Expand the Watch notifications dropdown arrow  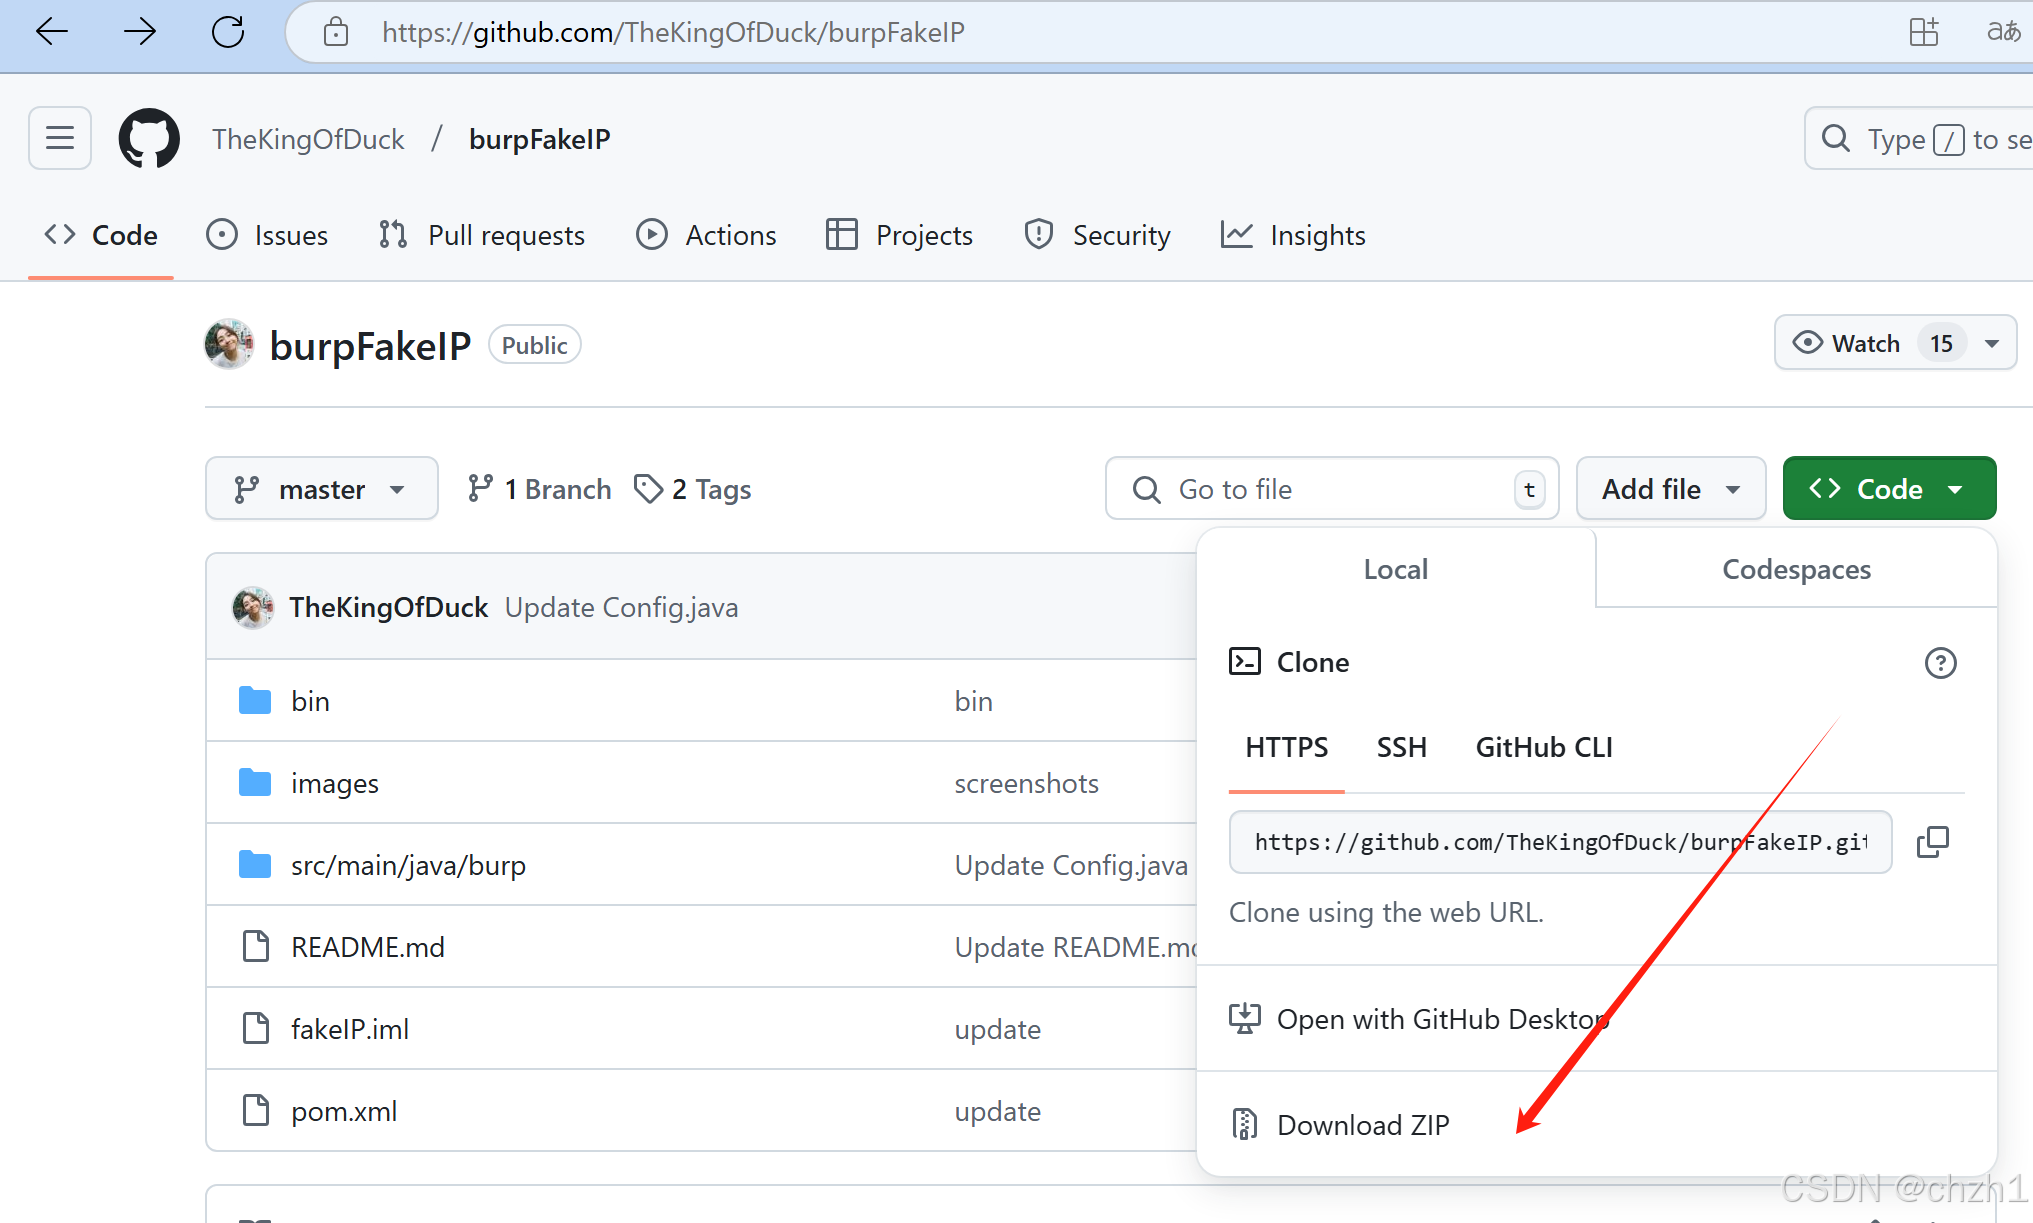coord(1992,343)
